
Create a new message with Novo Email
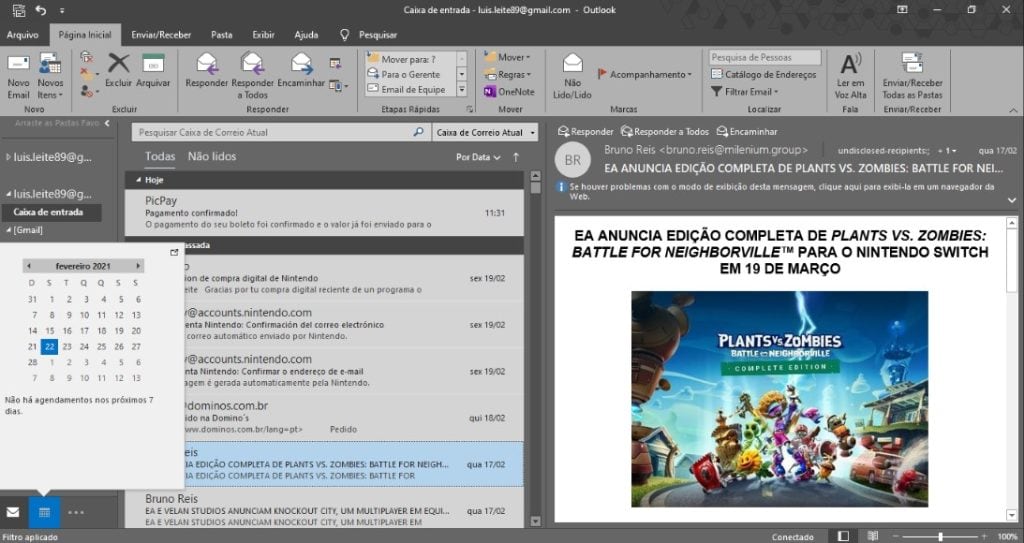18,76
